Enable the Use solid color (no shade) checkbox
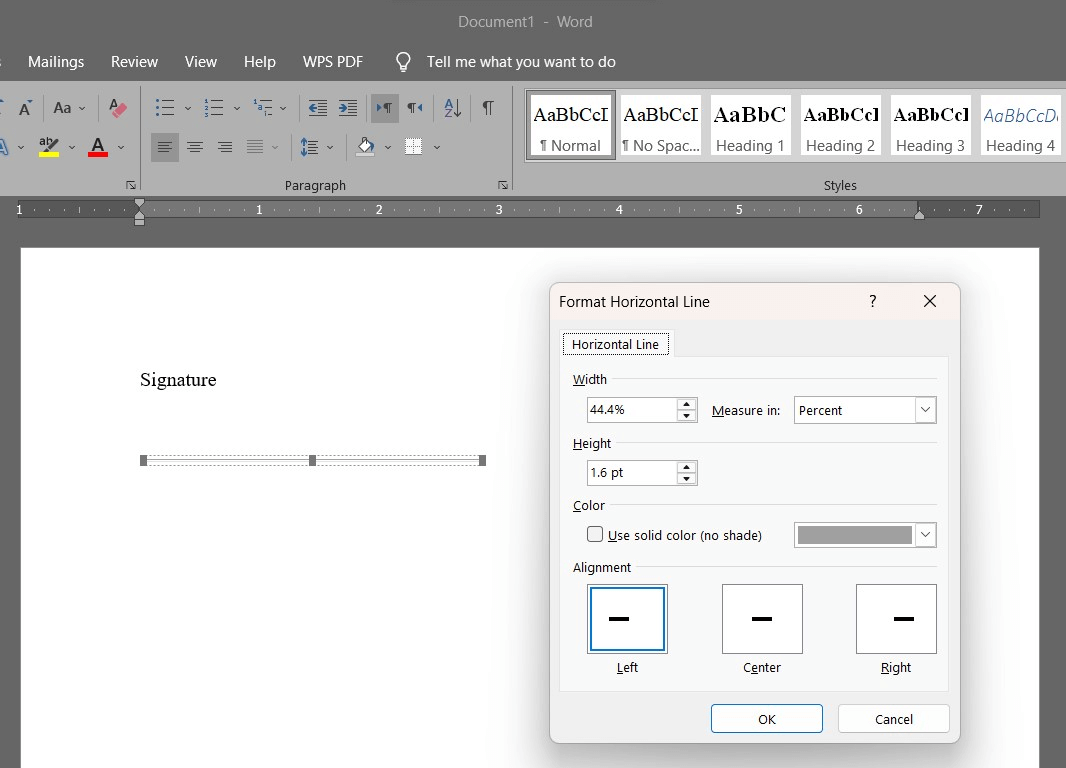Viewport: 1066px width, 768px height. click(x=594, y=535)
